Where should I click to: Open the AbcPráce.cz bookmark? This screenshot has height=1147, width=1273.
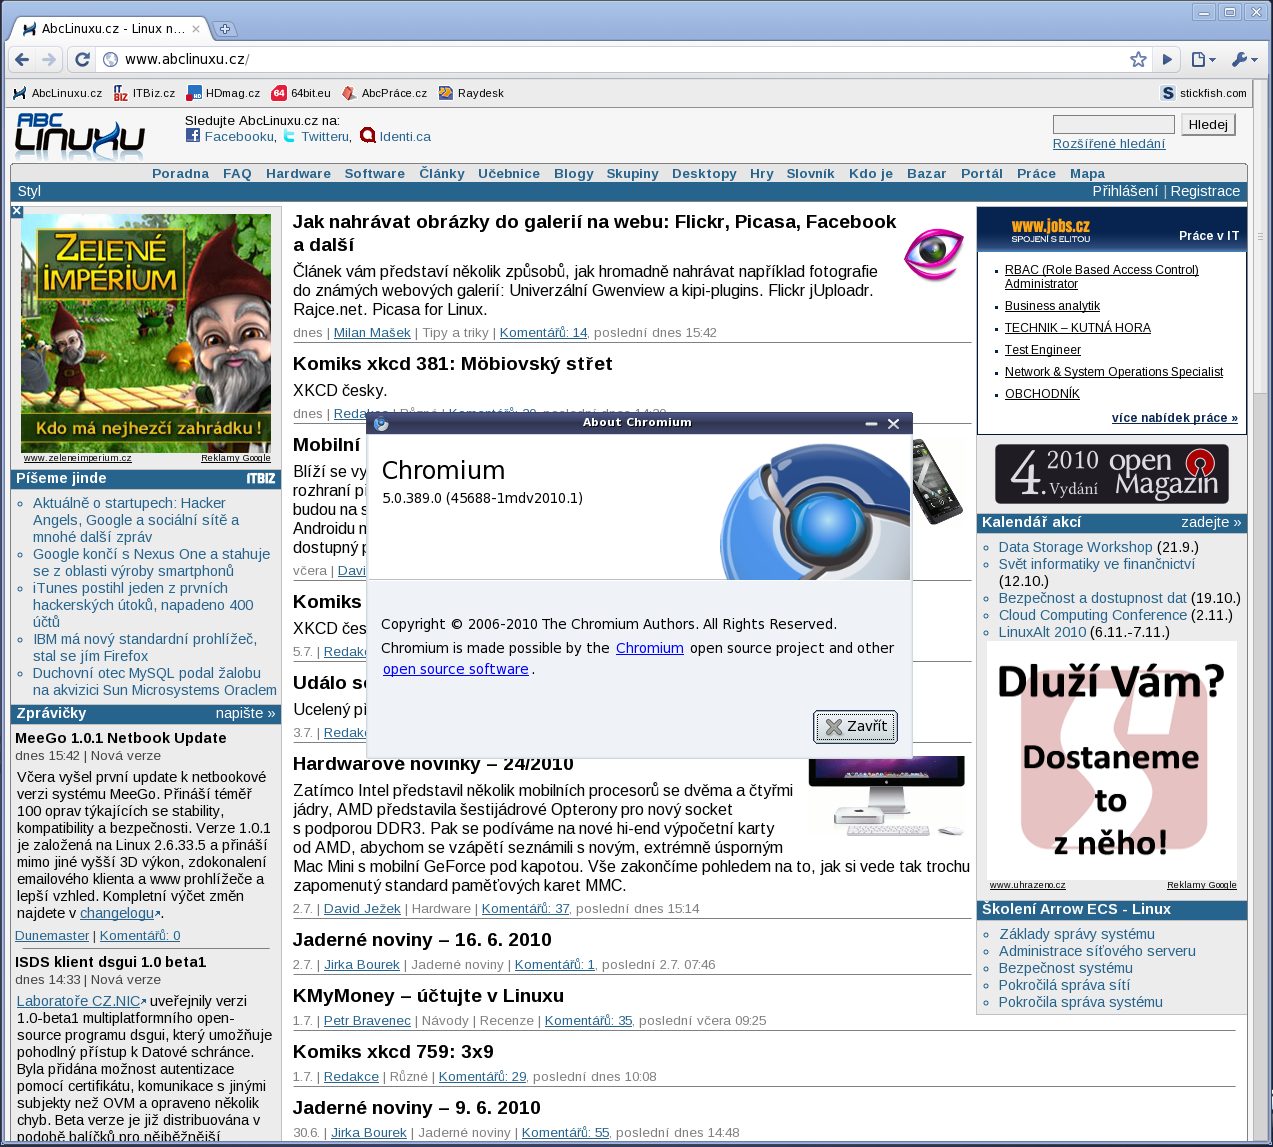384,93
